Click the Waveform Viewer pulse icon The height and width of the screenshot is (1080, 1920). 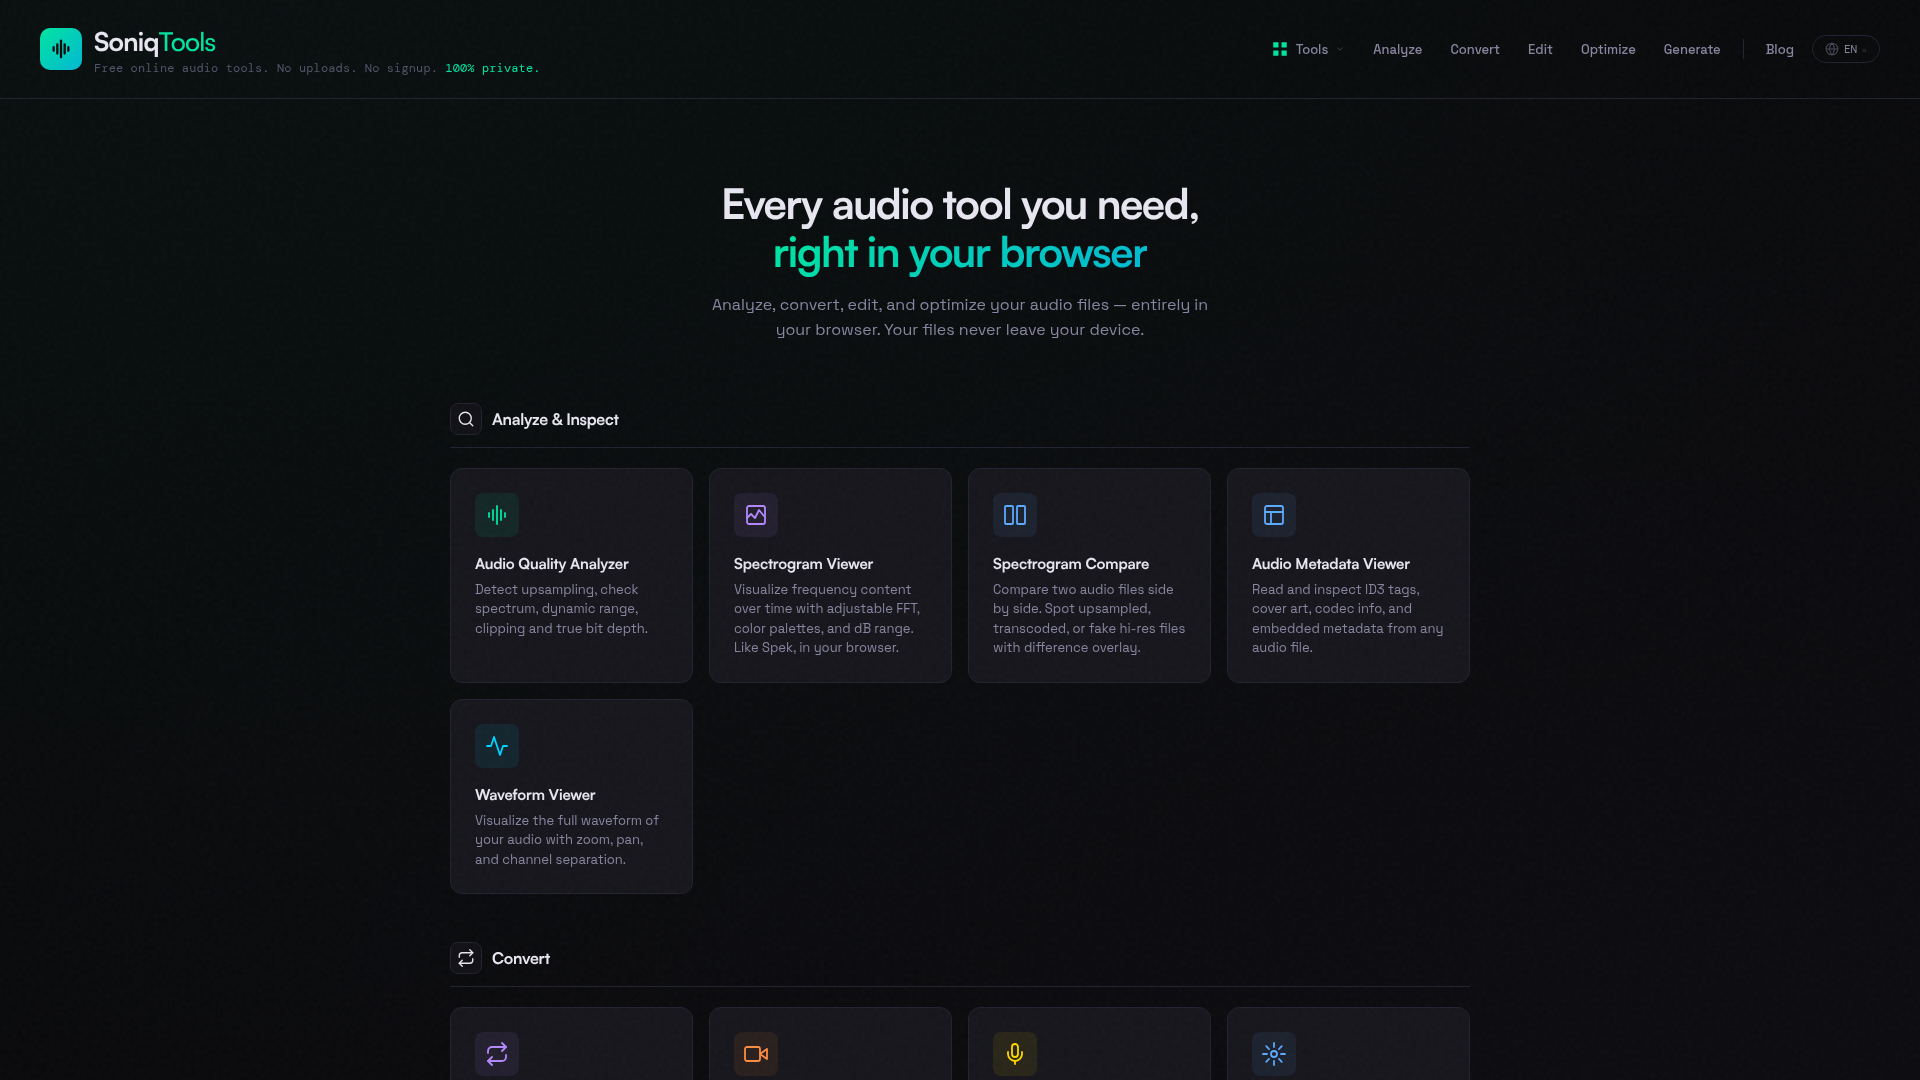tap(497, 746)
